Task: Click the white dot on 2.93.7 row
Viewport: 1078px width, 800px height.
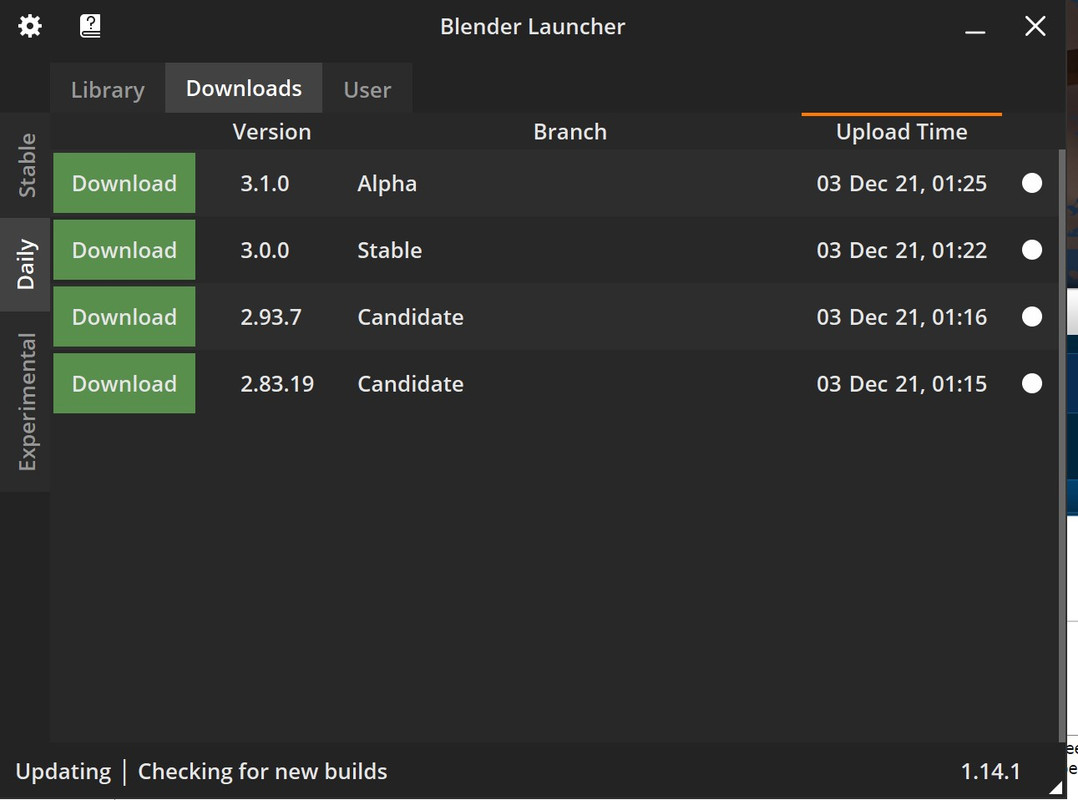Action: [x=1032, y=316]
